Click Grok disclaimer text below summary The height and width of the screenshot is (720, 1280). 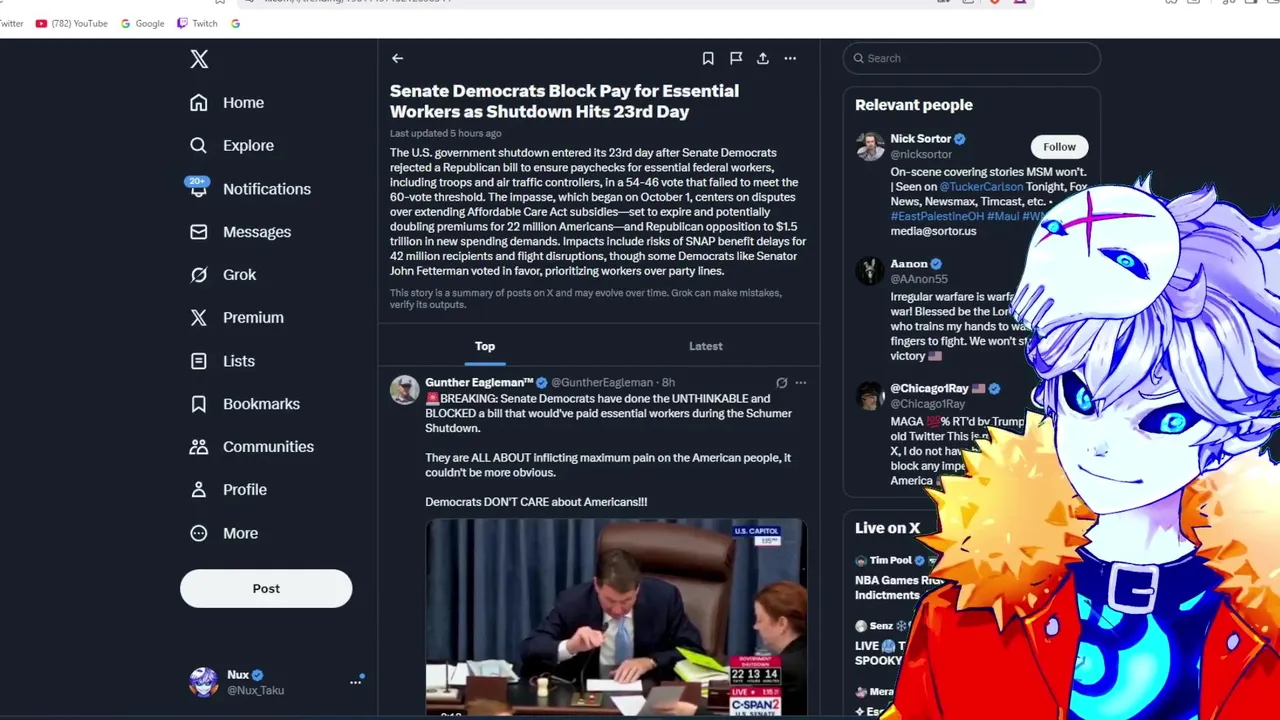(585, 298)
